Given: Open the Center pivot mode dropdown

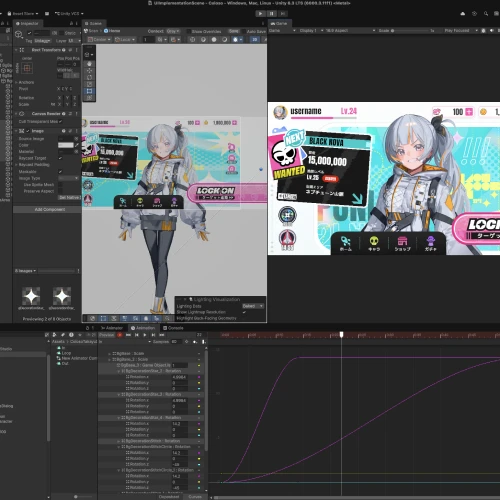Looking at the screenshot, I should [99, 39].
